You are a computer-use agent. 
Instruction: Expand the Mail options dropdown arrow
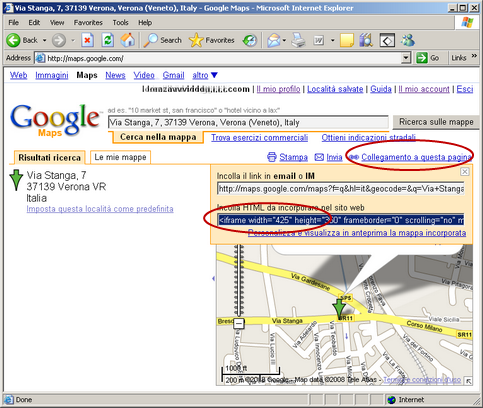284,40
